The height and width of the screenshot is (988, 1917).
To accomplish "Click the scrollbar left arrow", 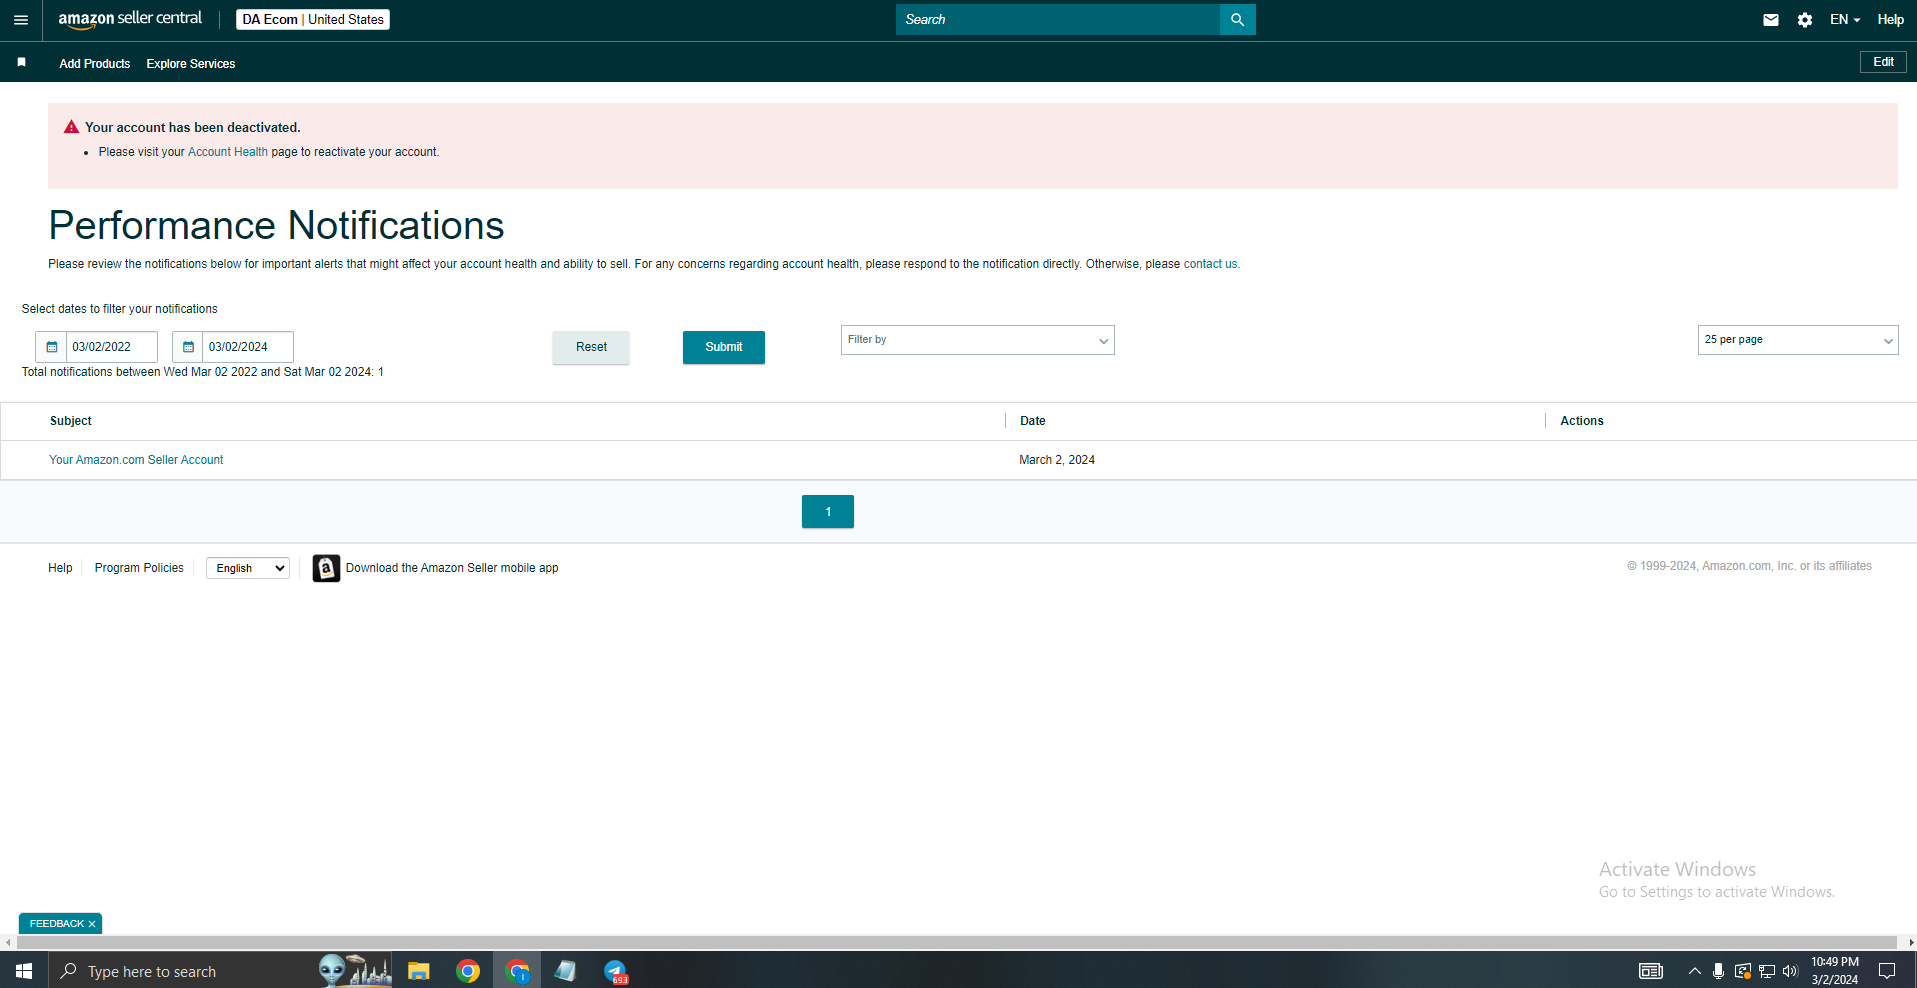I will pyautogui.click(x=8, y=942).
